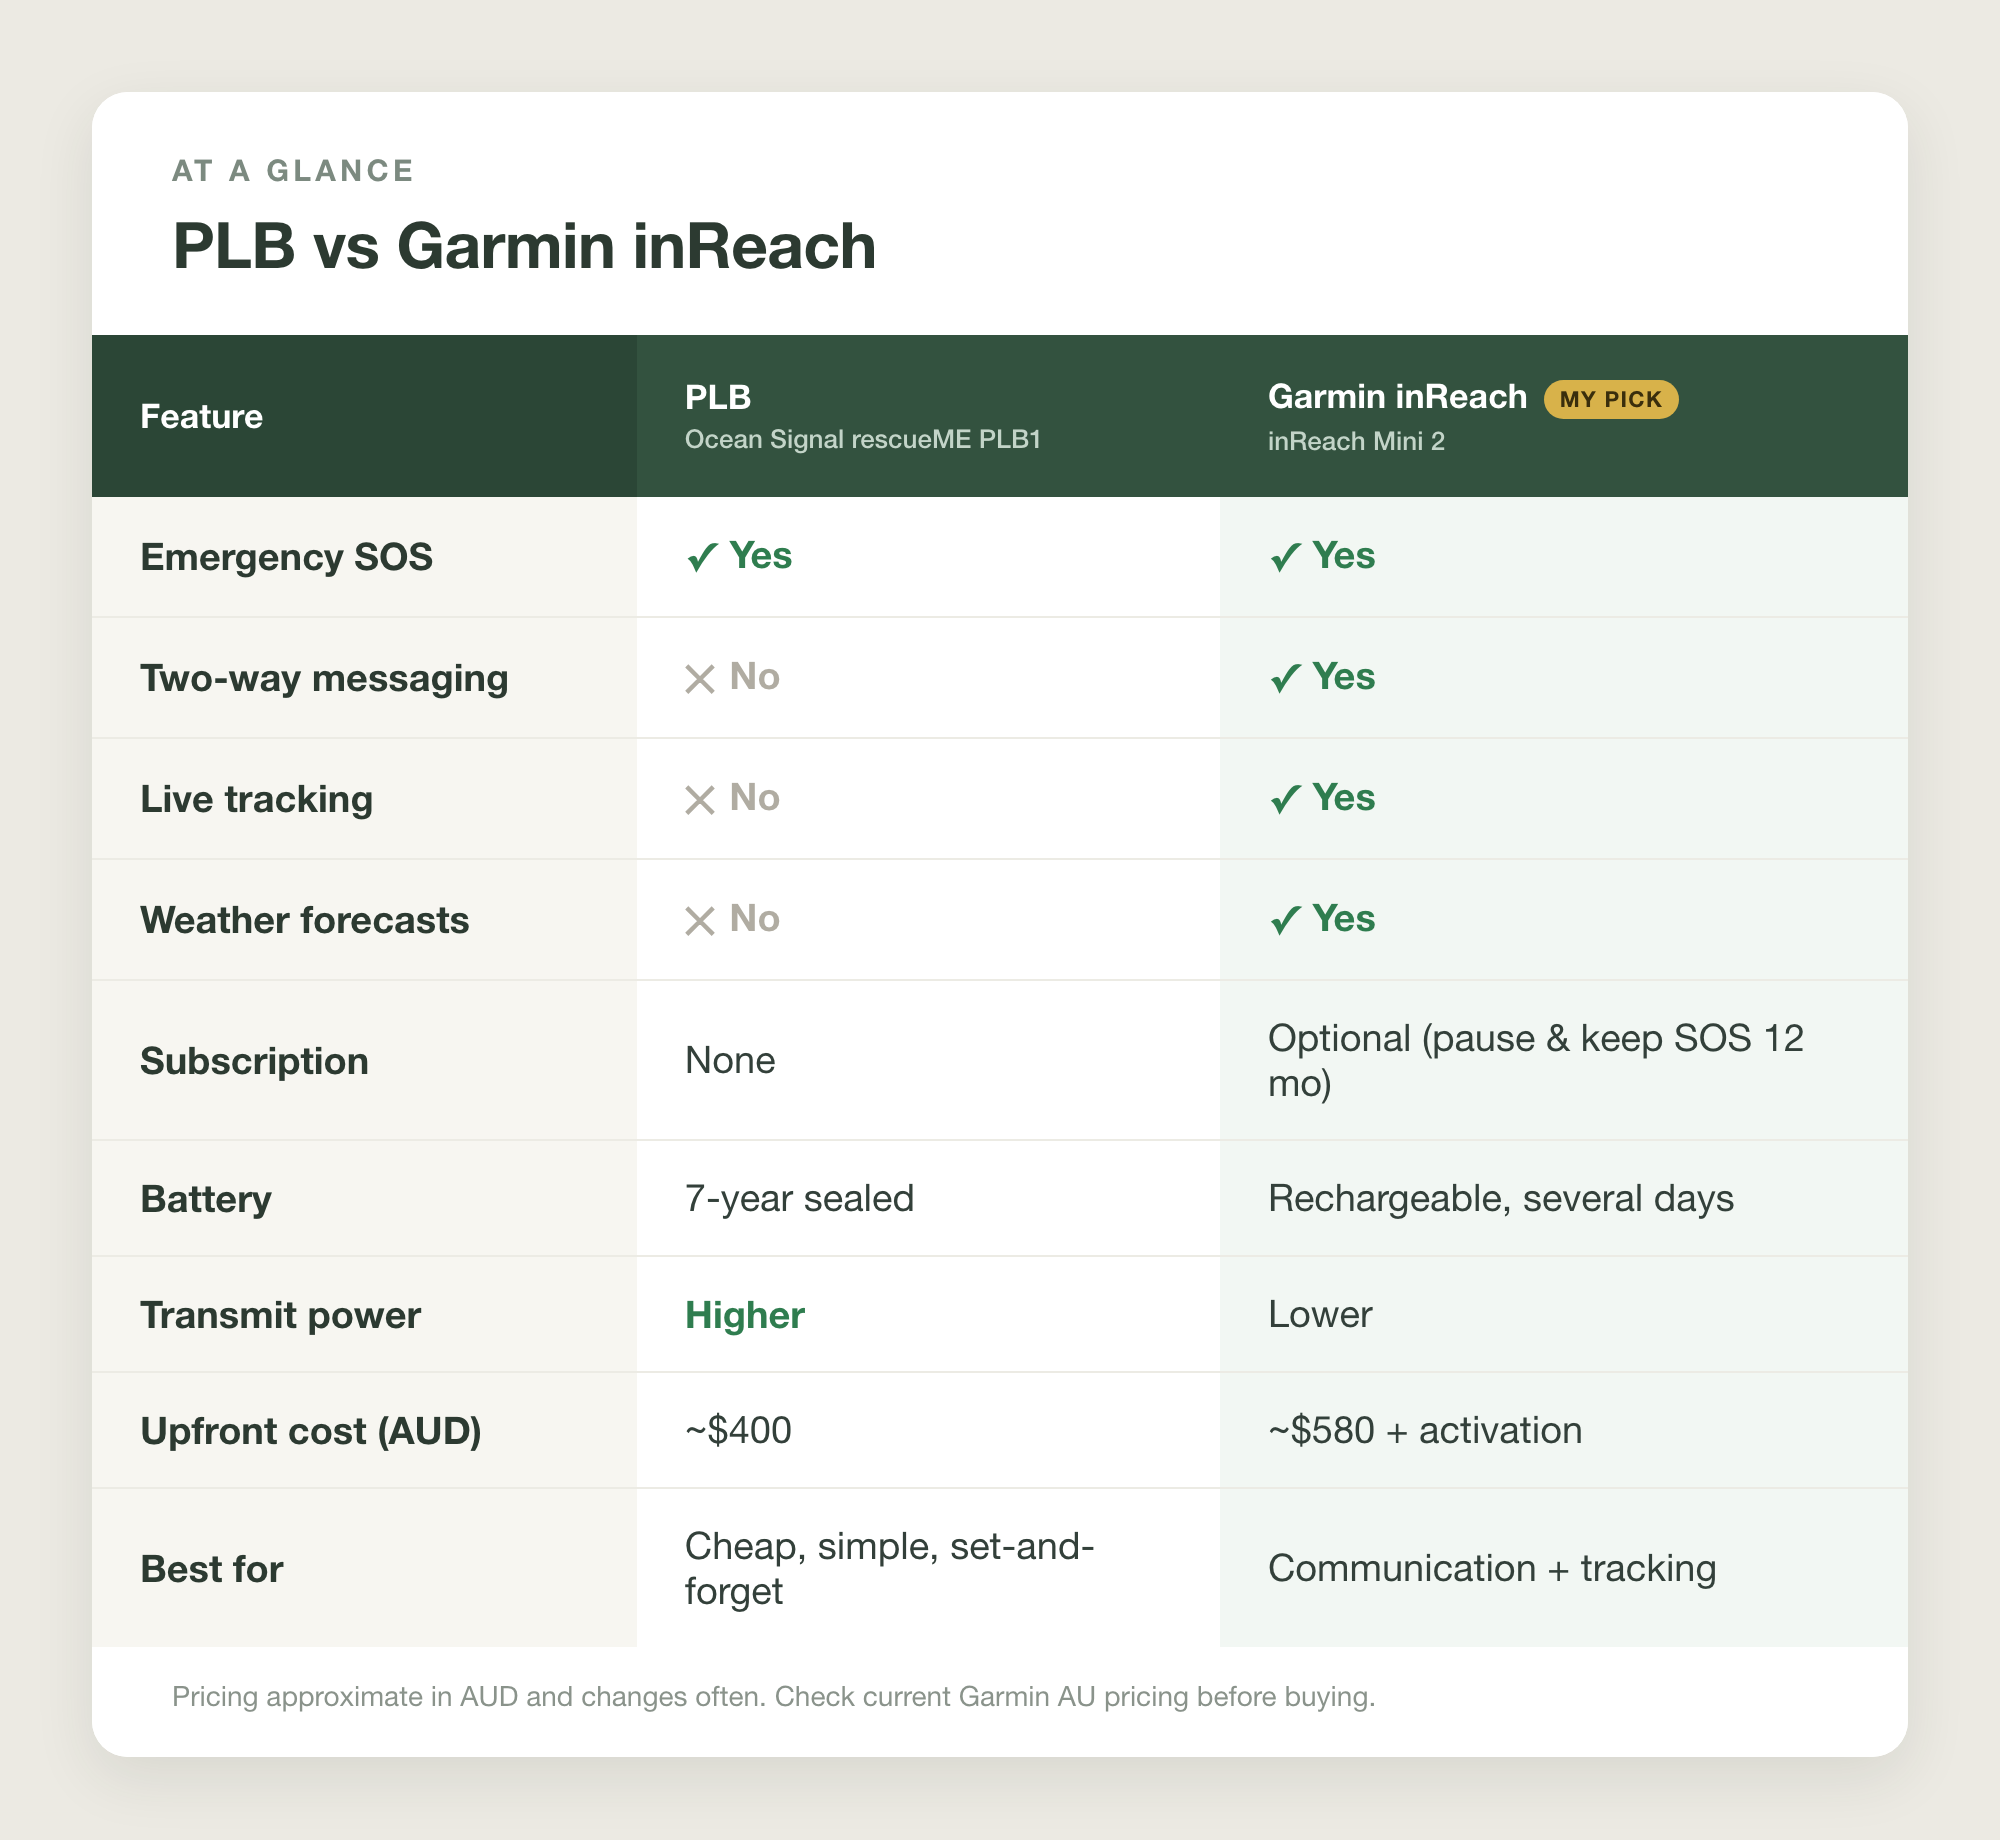The image size is (2000, 1840).
Task: Click the yellow 'MY PICK' badge
Action: coord(1611,399)
